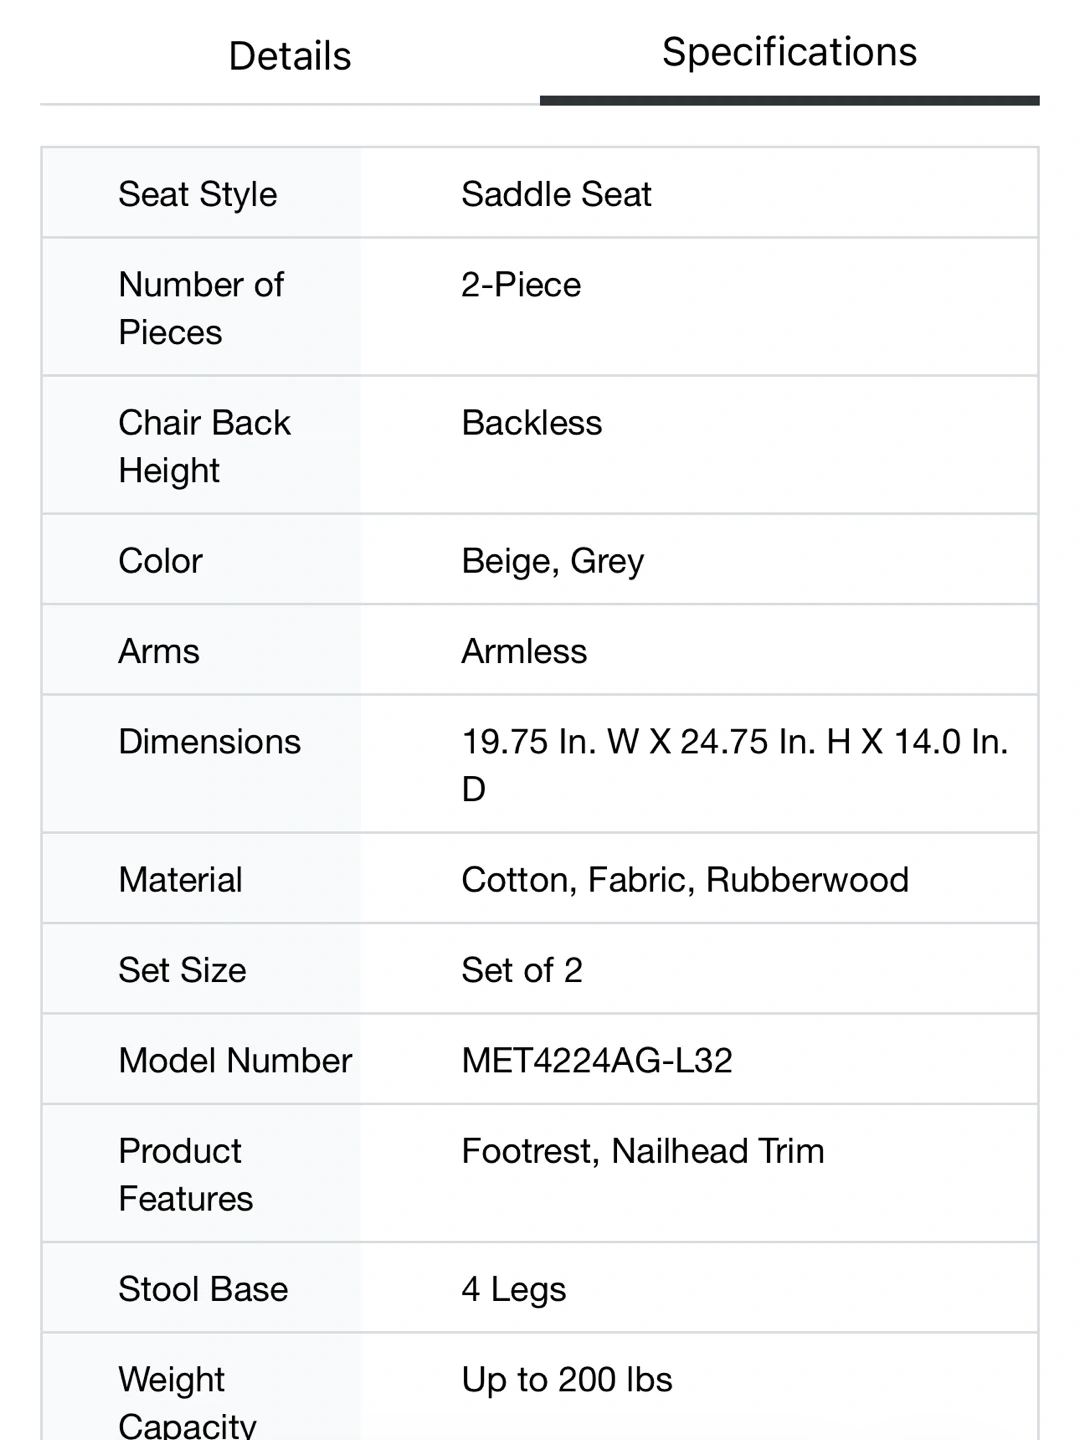Click the Dimensions row label
Screen dimensions: 1080x1440
point(209,742)
